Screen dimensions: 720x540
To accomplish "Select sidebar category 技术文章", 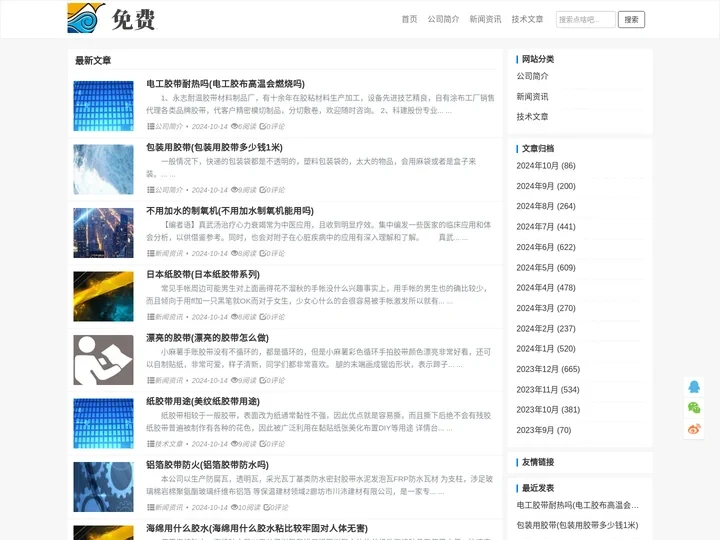I will (532, 117).
